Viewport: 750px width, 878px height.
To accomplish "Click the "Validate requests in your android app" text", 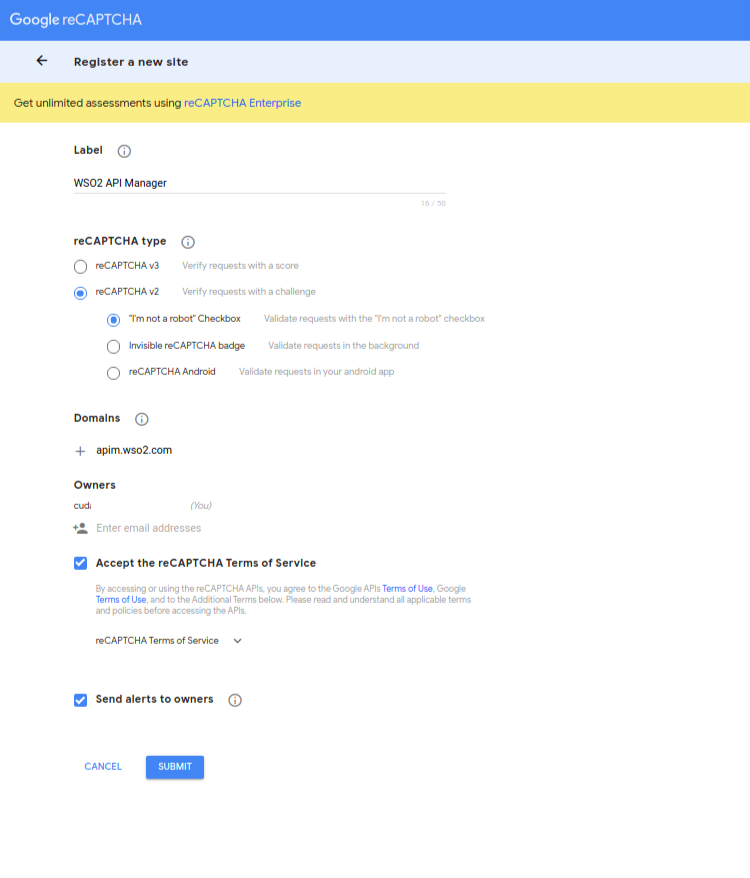I will click(x=316, y=372).
